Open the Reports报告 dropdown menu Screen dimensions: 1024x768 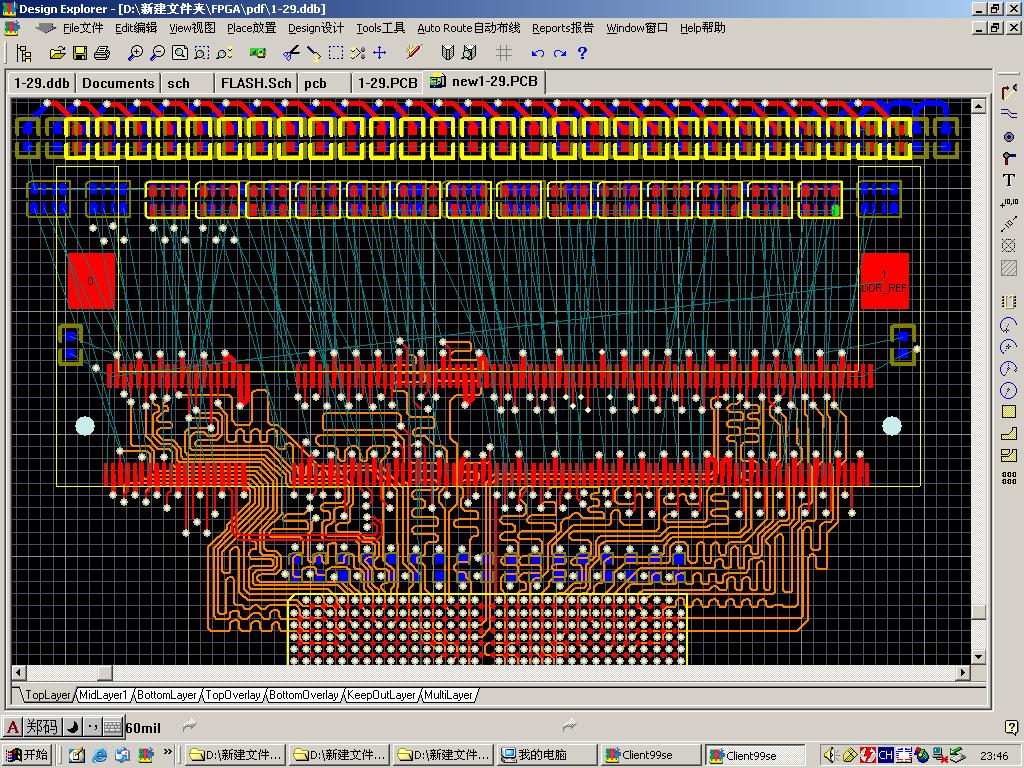click(x=562, y=28)
